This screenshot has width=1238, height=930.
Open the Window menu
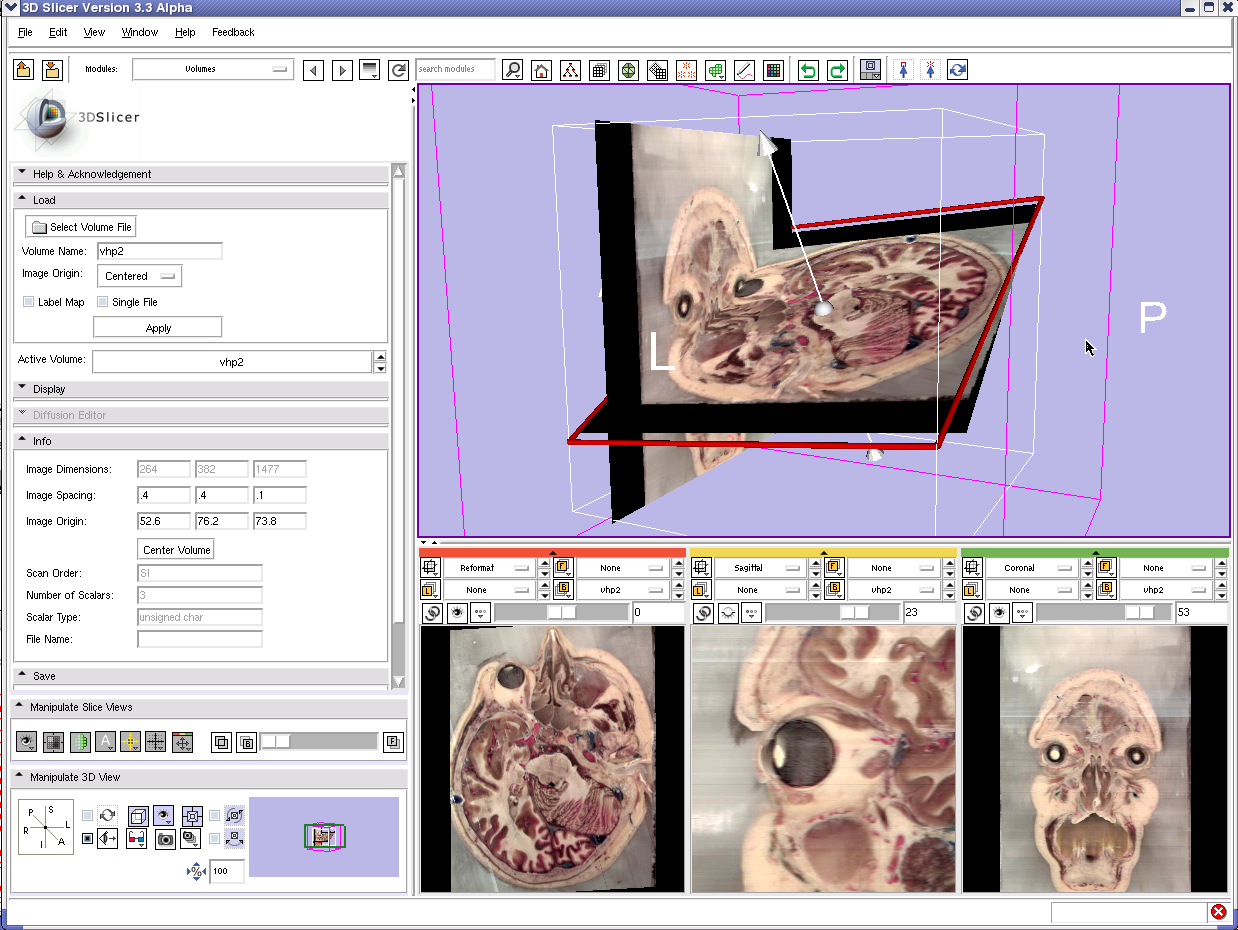click(139, 32)
